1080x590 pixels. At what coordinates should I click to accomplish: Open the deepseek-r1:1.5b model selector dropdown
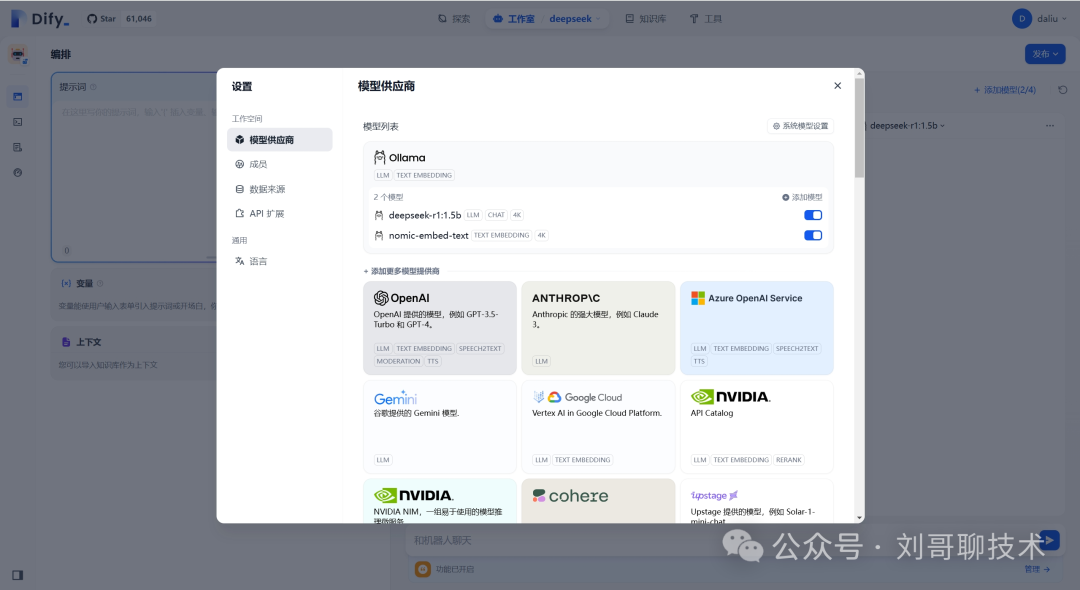point(907,126)
